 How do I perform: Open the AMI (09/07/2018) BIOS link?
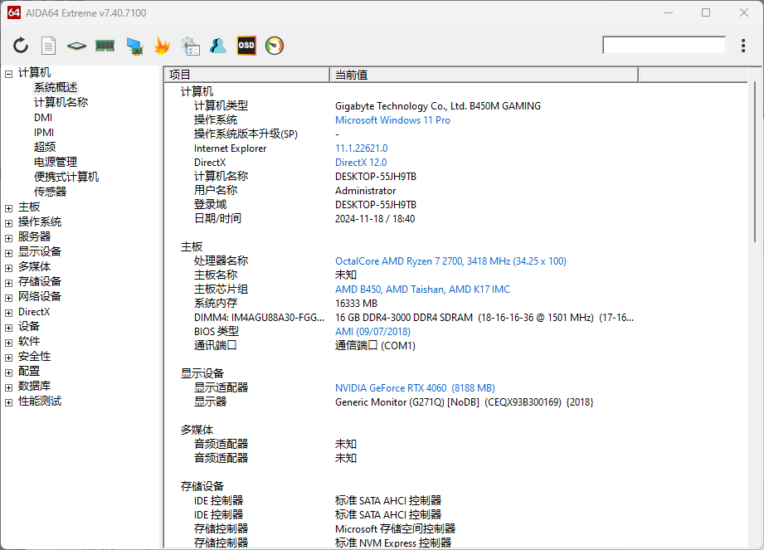pos(373,332)
